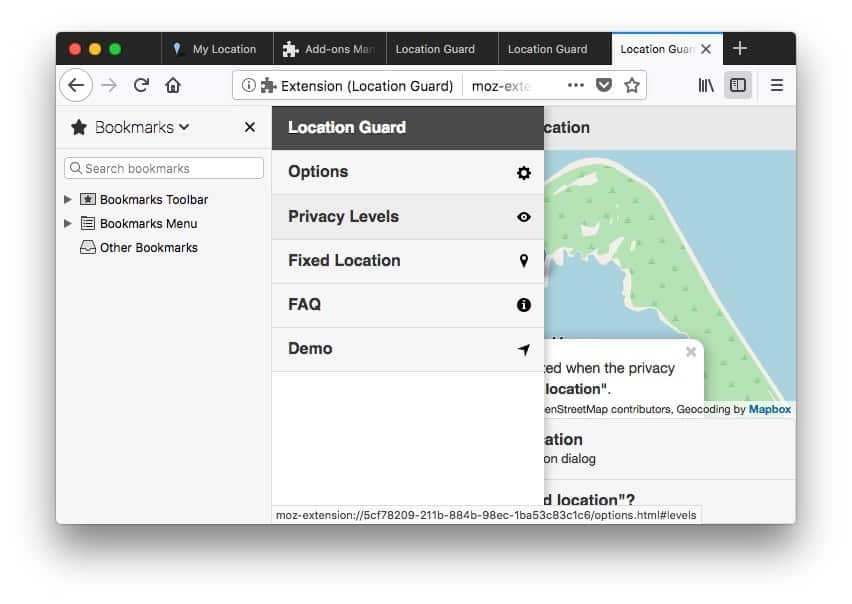This screenshot has height=604, width=852.
Task: Switch to the Add-ons Manager tab
Action: pos(328,49)
